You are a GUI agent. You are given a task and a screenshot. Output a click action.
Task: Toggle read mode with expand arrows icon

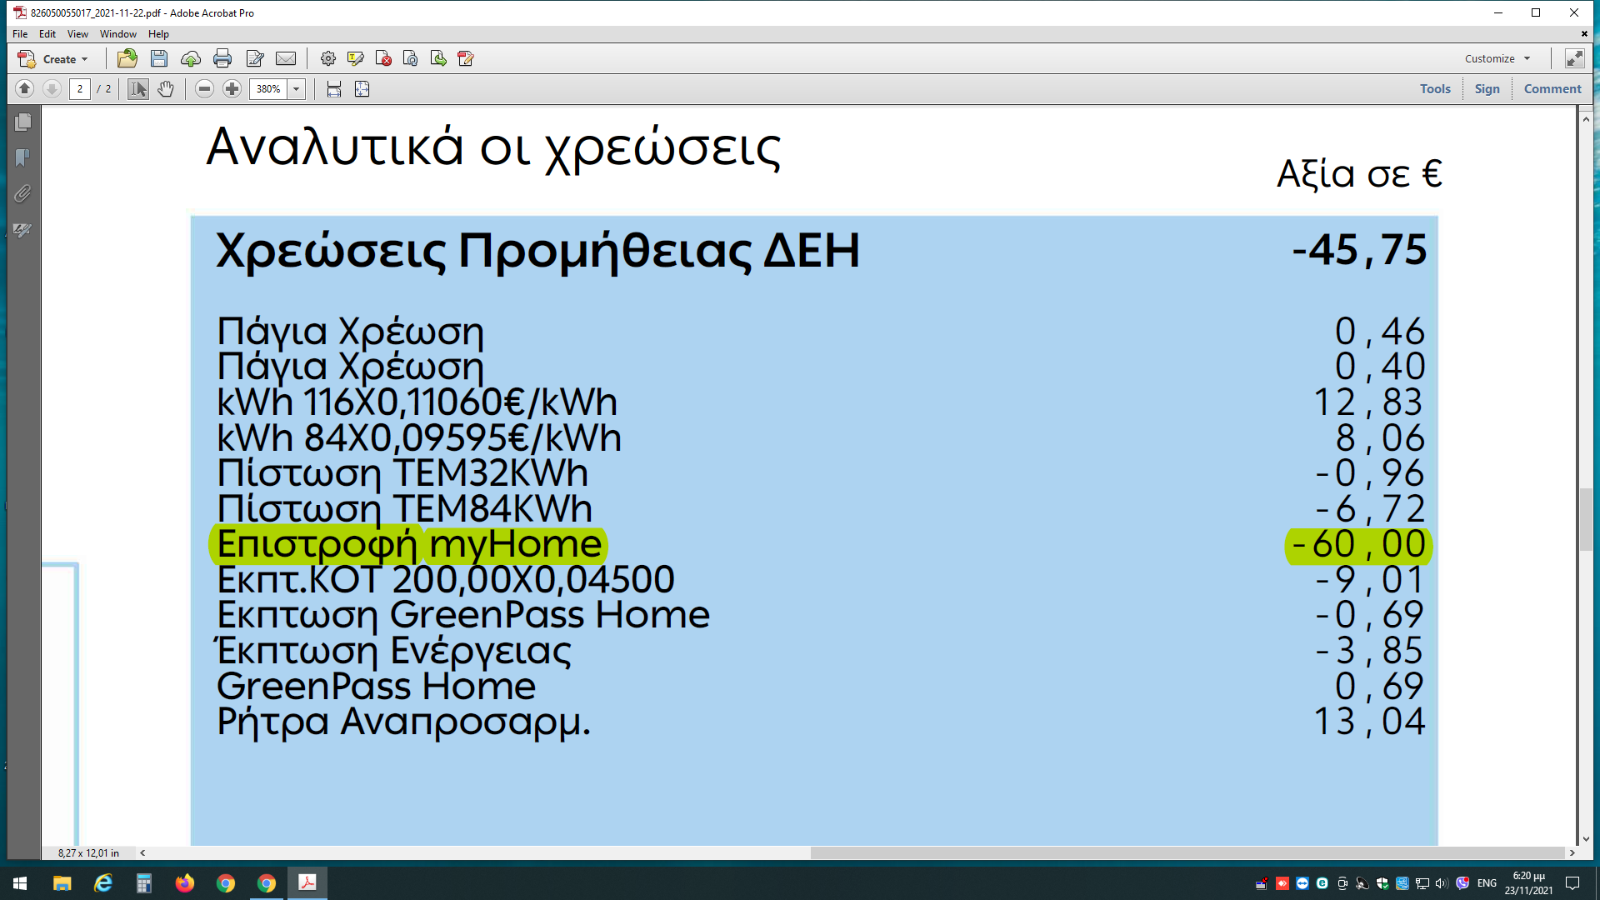(x=1575, y=59)
